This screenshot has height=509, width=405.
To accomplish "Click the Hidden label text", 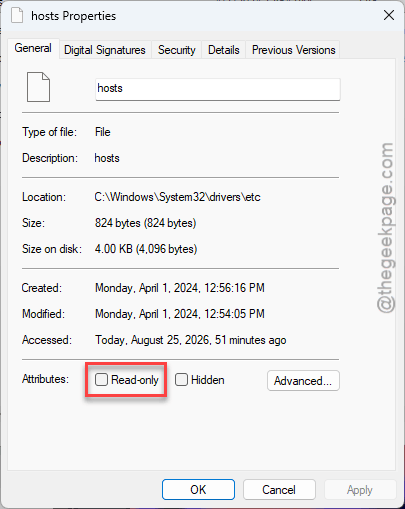I will 208,380.
